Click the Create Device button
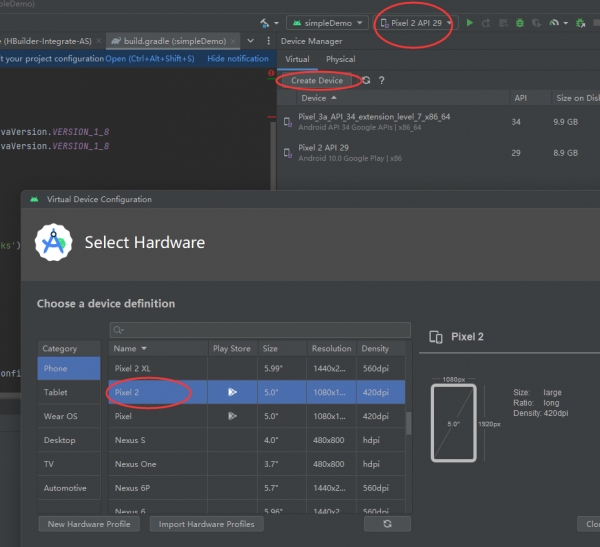The width and height of the screenshot is (600, 547). (x=317, y=80)
